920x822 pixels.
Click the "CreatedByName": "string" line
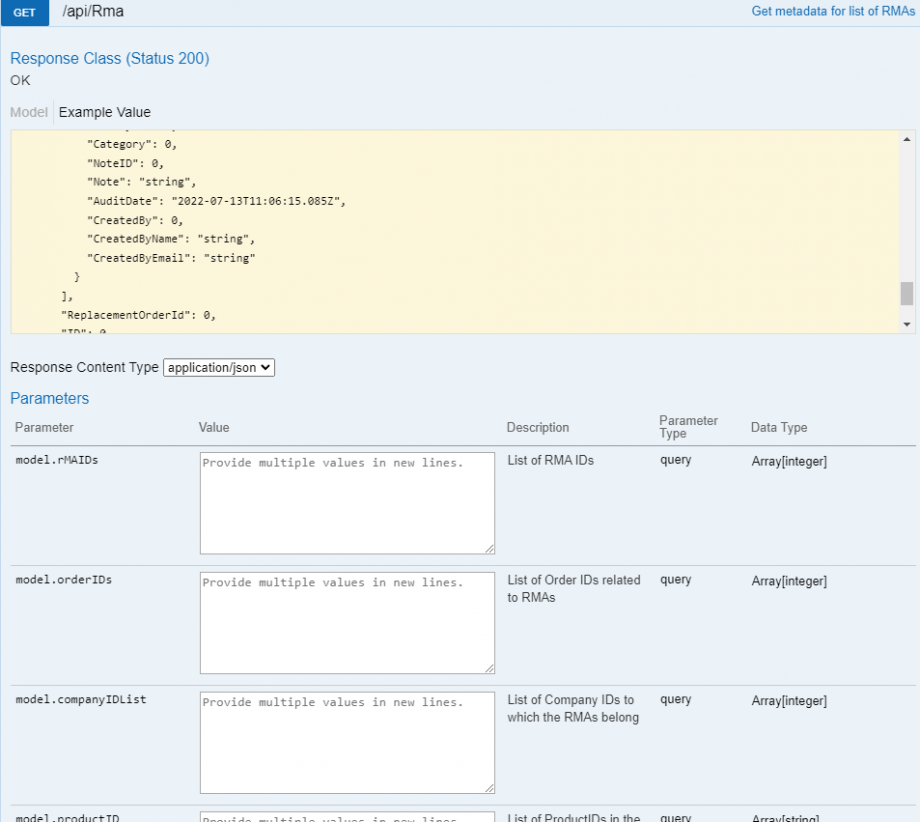[171, 239]
